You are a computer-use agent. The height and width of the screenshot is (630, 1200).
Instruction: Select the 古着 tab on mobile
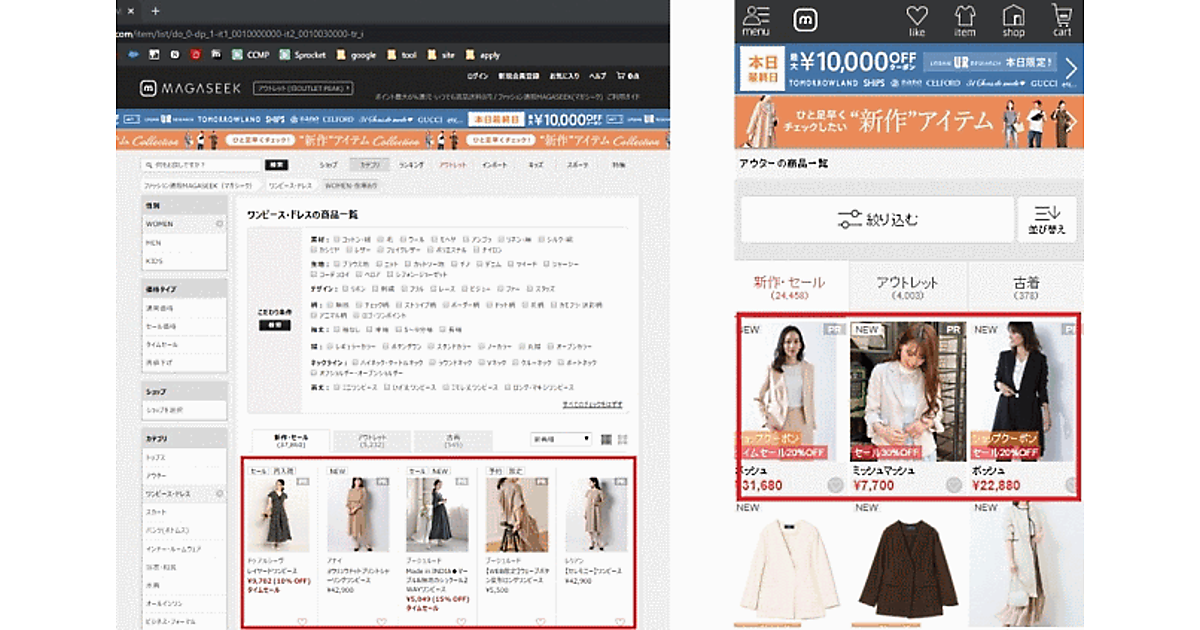click(1026, 289)
